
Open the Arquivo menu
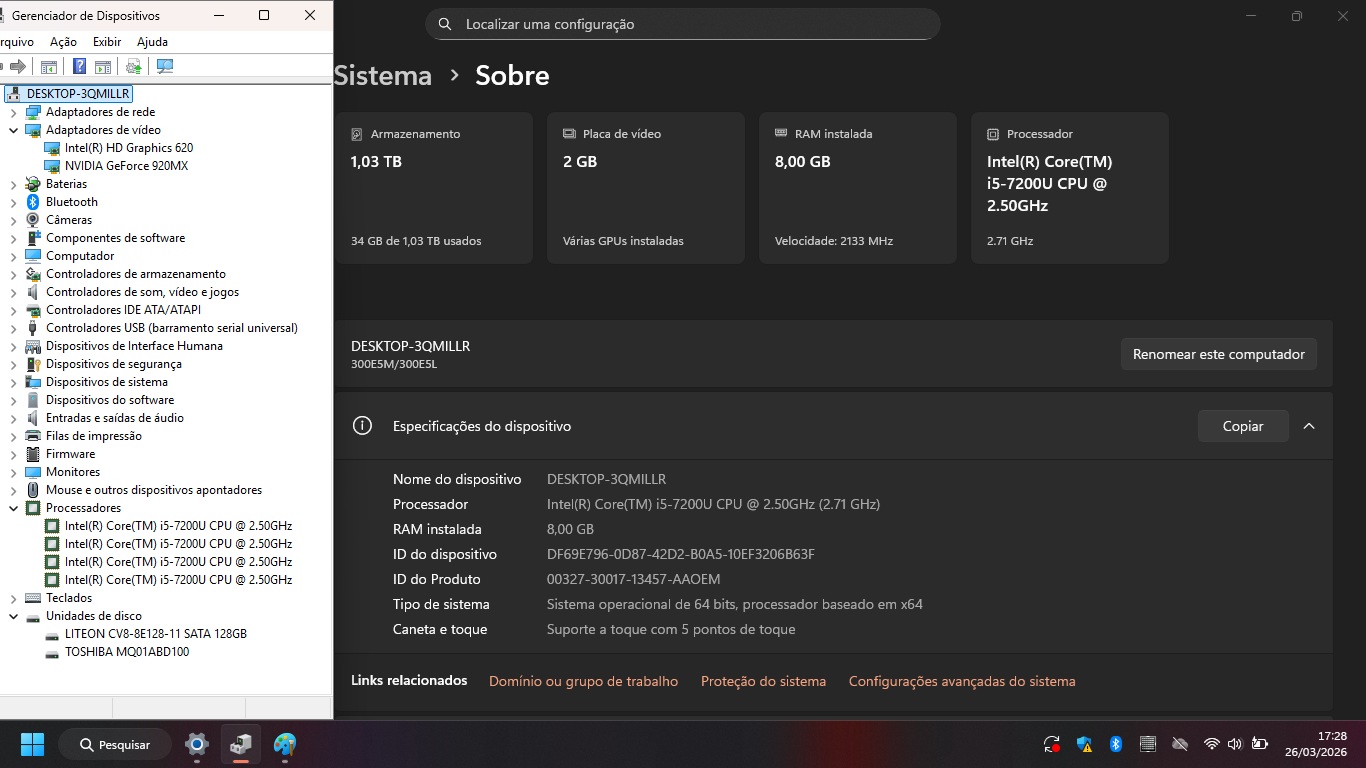(x=16, y=42)
